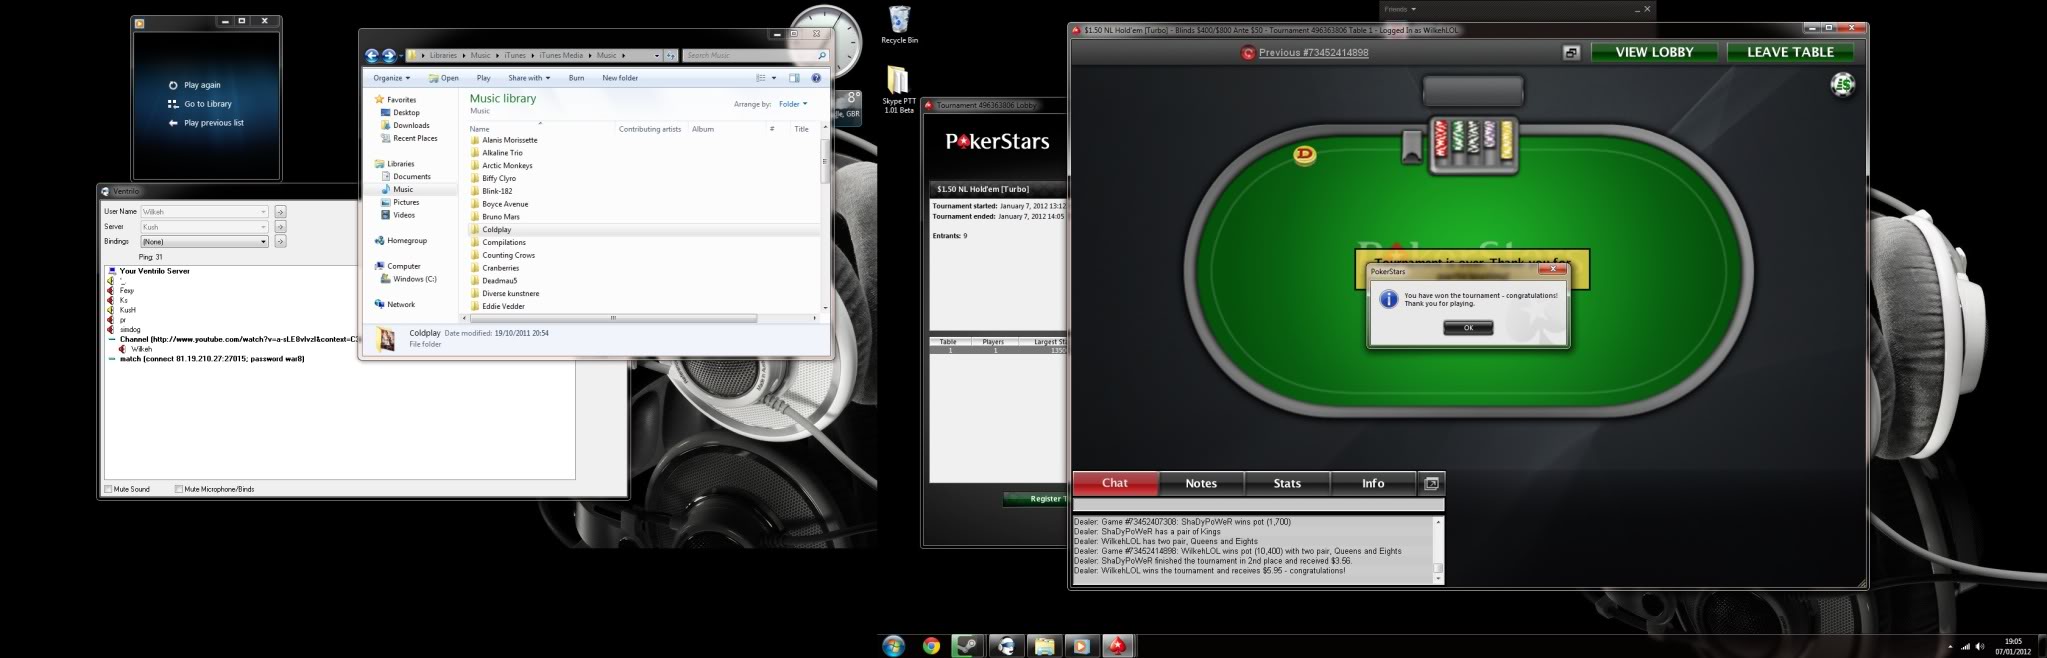The width and height of the screenshot is (2047, 658).
Task: Open the User Name dropdown in Ventrilo
Action: tap(204, 212)
